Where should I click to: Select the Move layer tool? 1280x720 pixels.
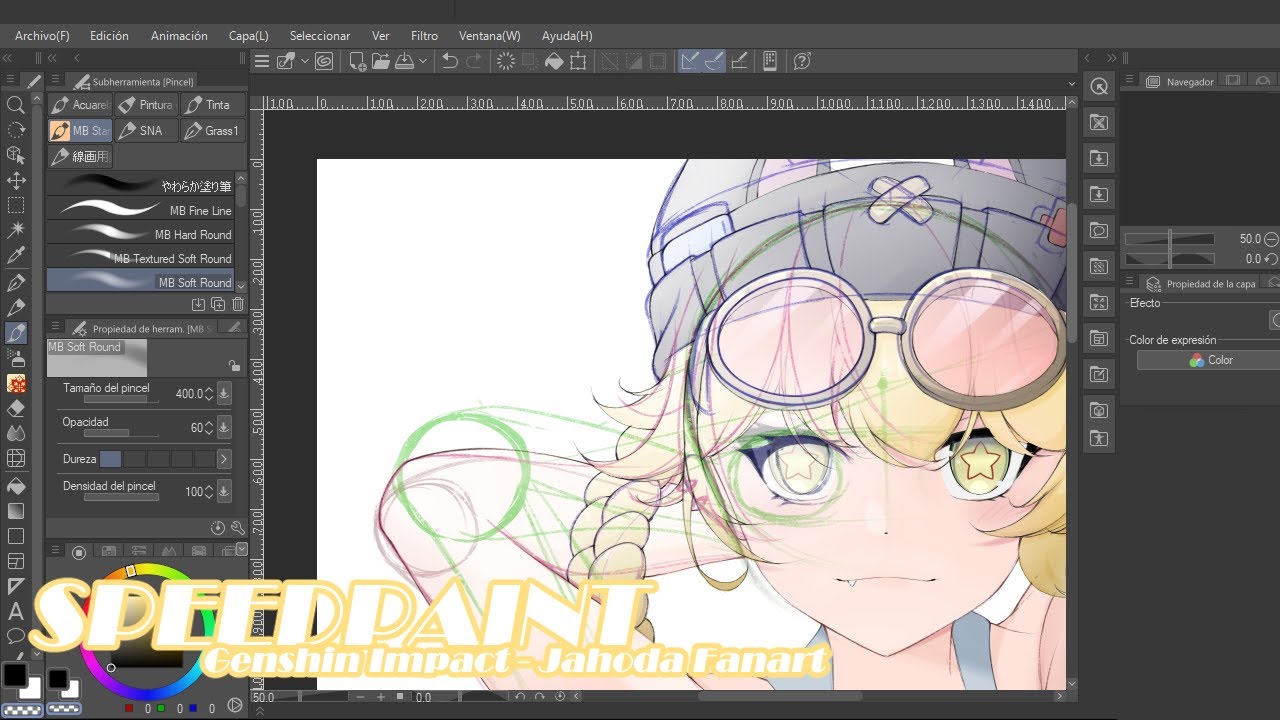tap(16, 181)
